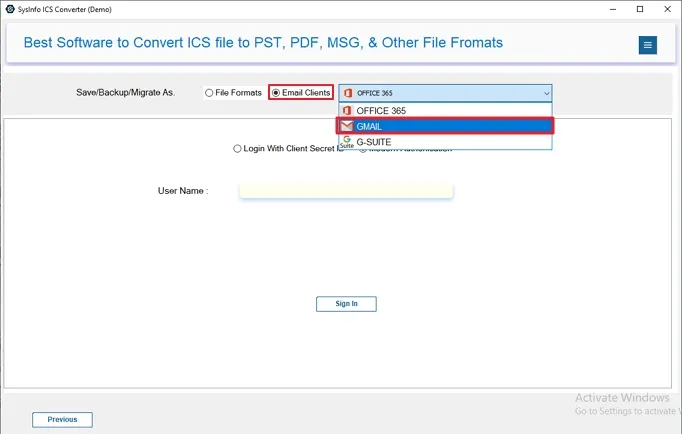Click the SysInfo app logo in title bar
The image size is (682, 434).
point(10,9)
